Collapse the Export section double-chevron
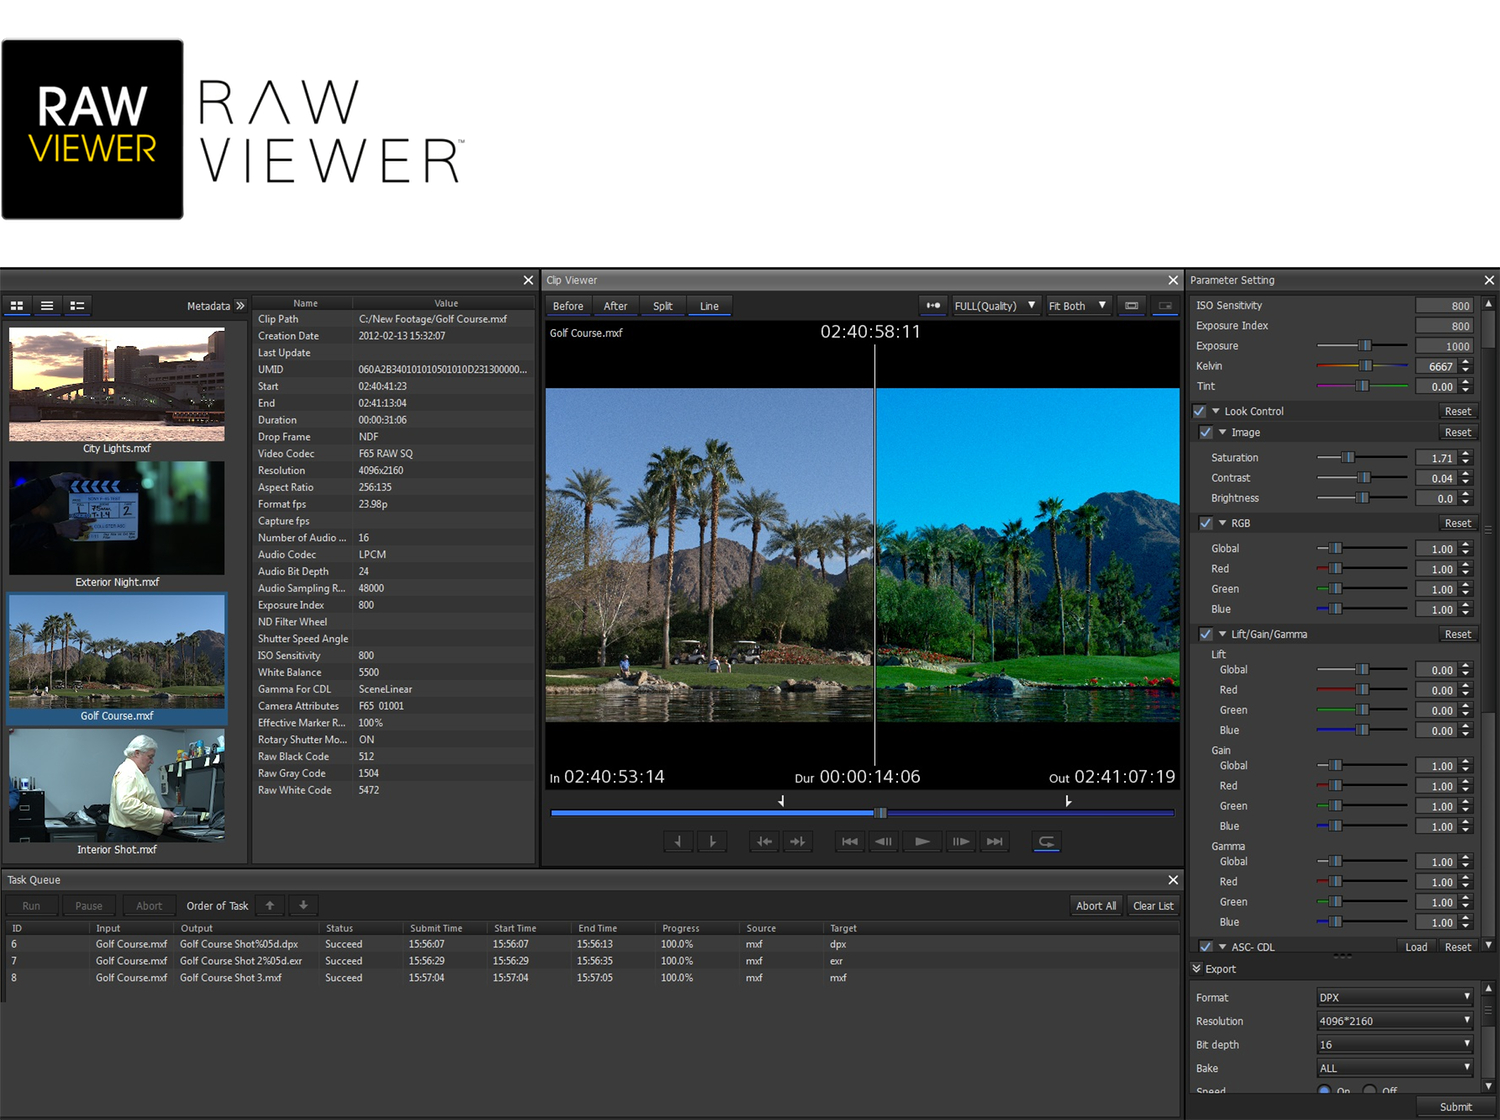Screen dimensions: 1500x1120 pos(1196,969)
